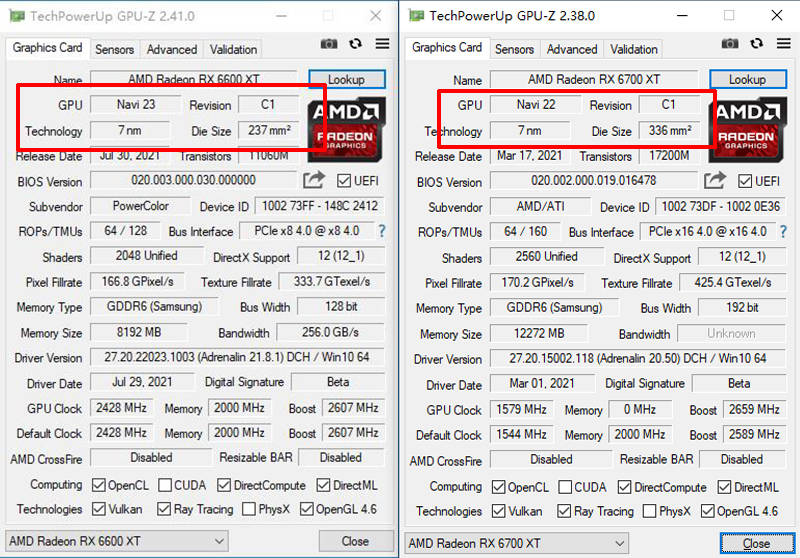Switch to Validation tab in GPU-Z 2.41.0
Viewport: 800px width, 558px height.
pyautogui.click(x=233, y=49)
